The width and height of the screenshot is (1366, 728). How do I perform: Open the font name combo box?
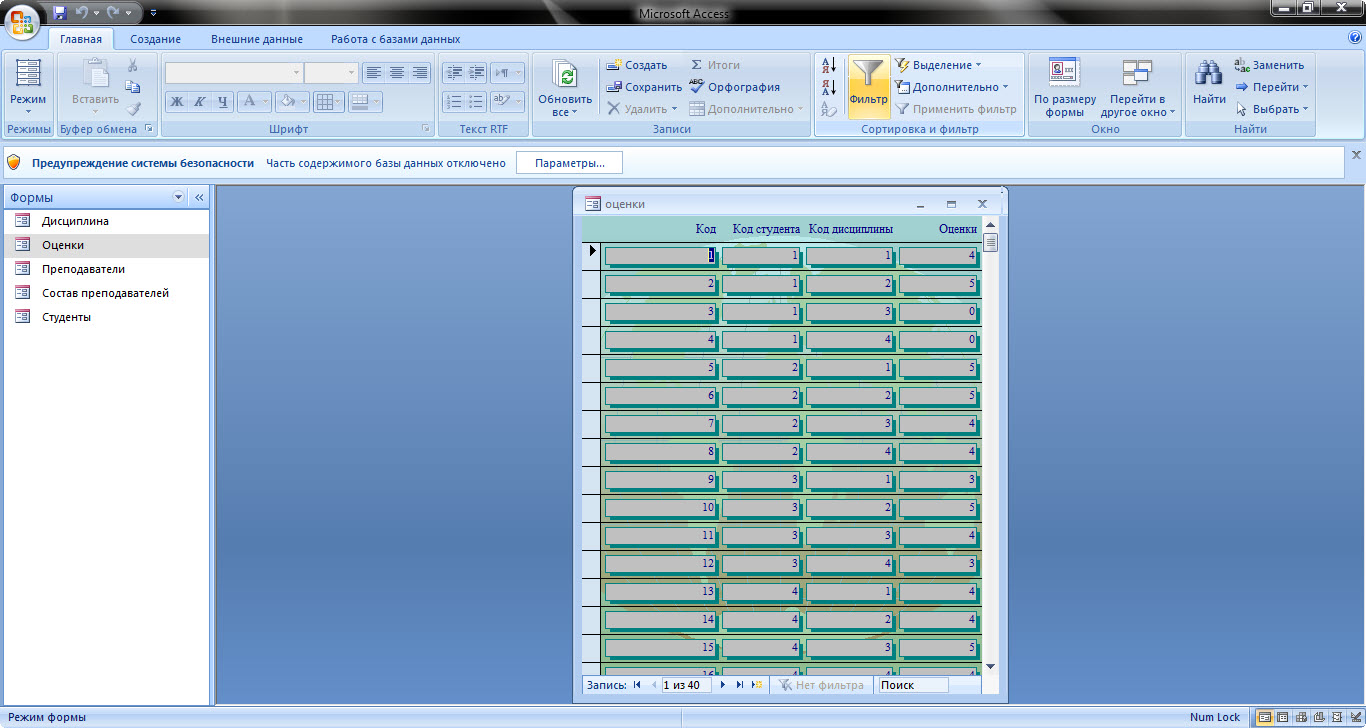pos(233,72)
